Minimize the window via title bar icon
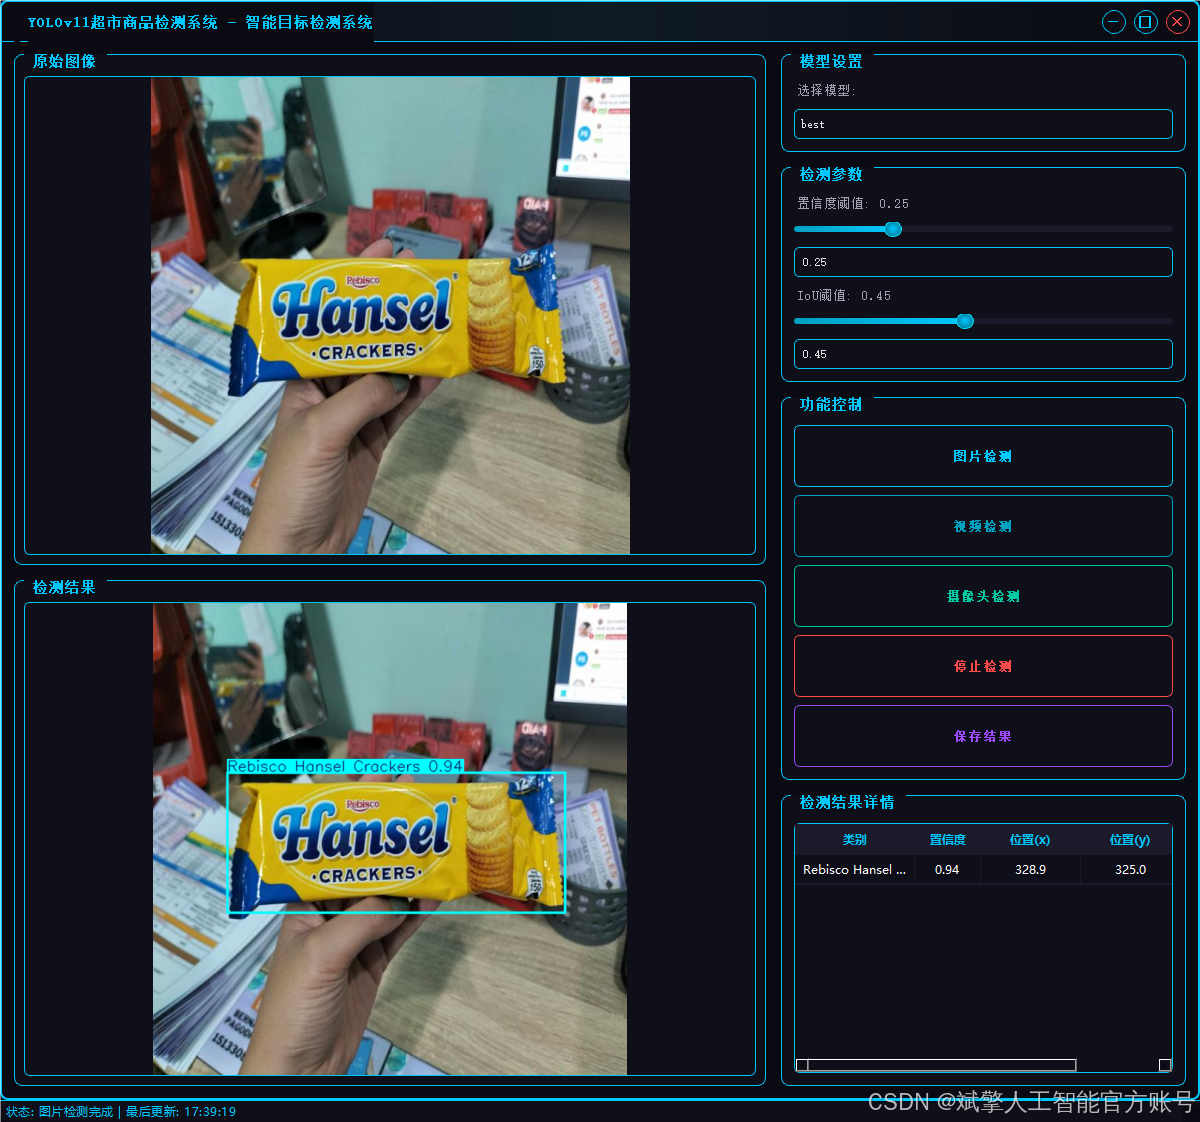This screenshot has height=1122, width=1200. pos(1114,22)
